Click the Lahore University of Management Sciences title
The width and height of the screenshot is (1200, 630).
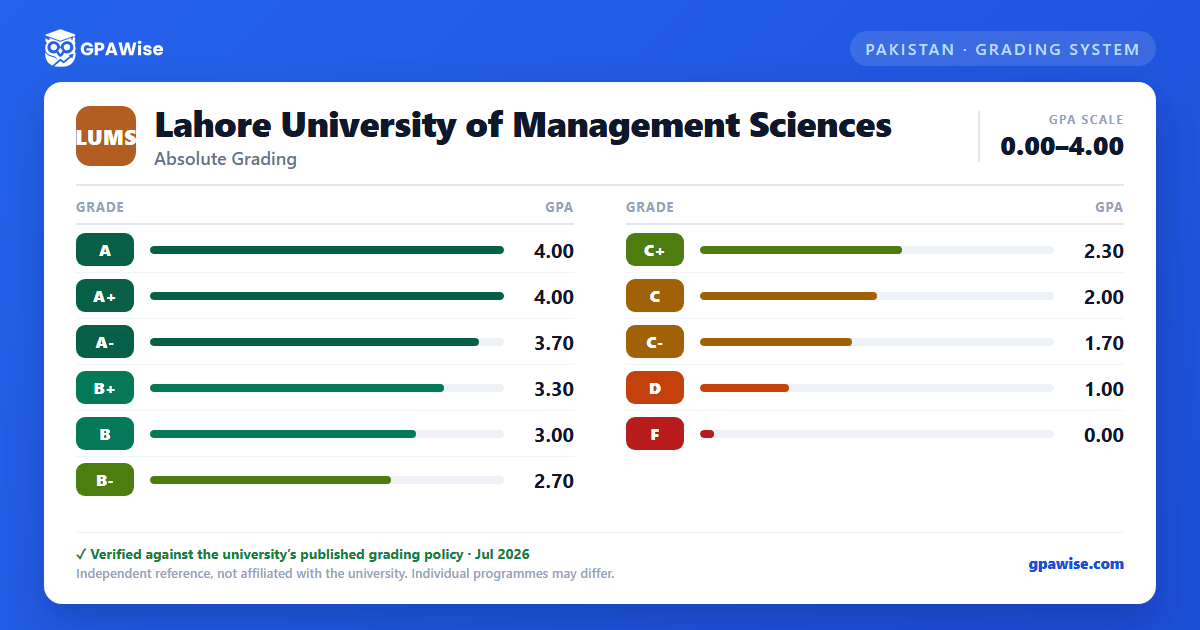(523, 125)
